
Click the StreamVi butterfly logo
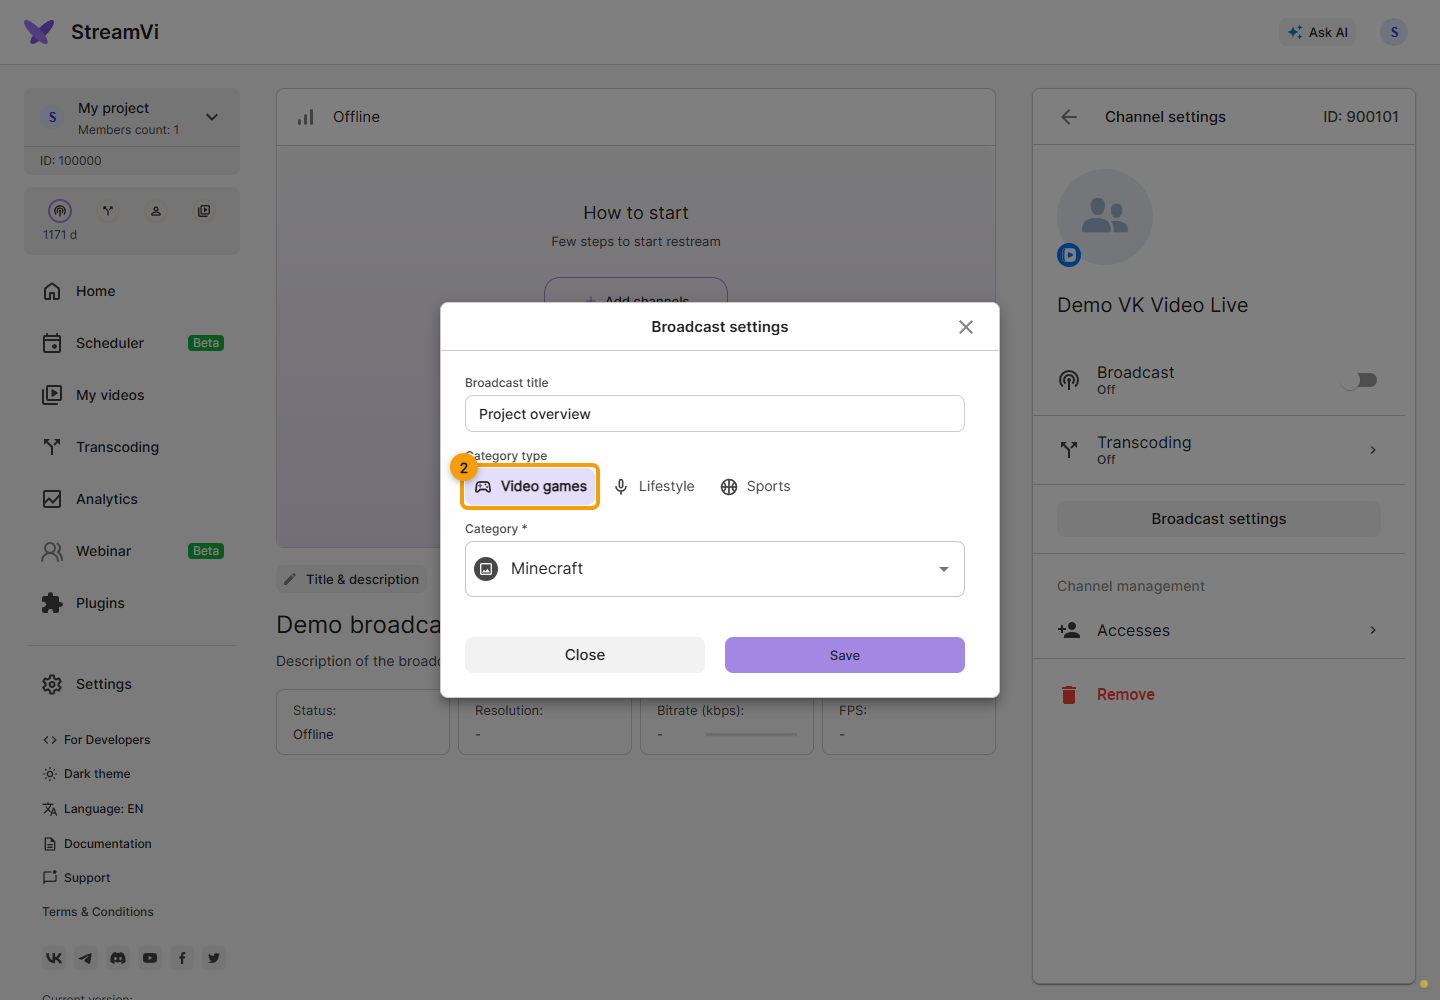click(x=39, y=32)
